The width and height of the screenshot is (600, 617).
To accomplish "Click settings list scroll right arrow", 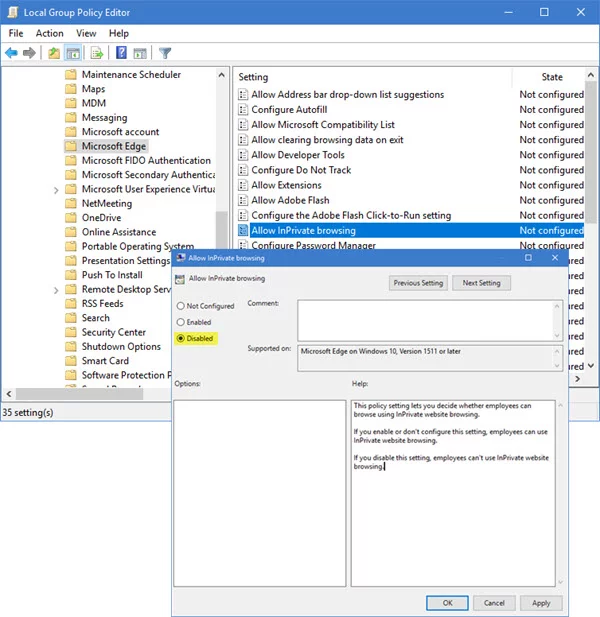I will (577, 379).
